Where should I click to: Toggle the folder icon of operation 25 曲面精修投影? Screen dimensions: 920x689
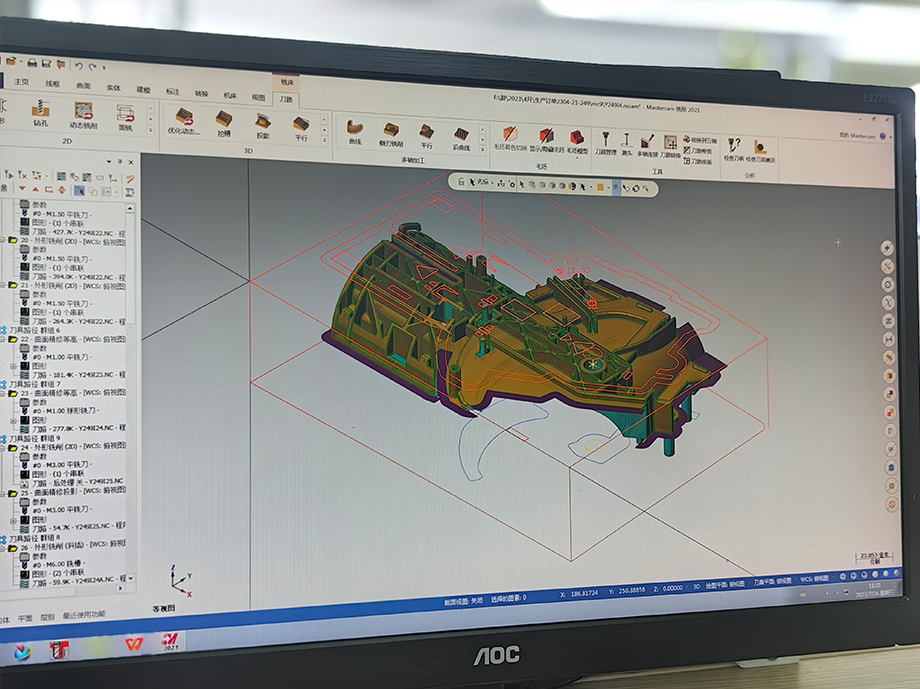point(12,493)
